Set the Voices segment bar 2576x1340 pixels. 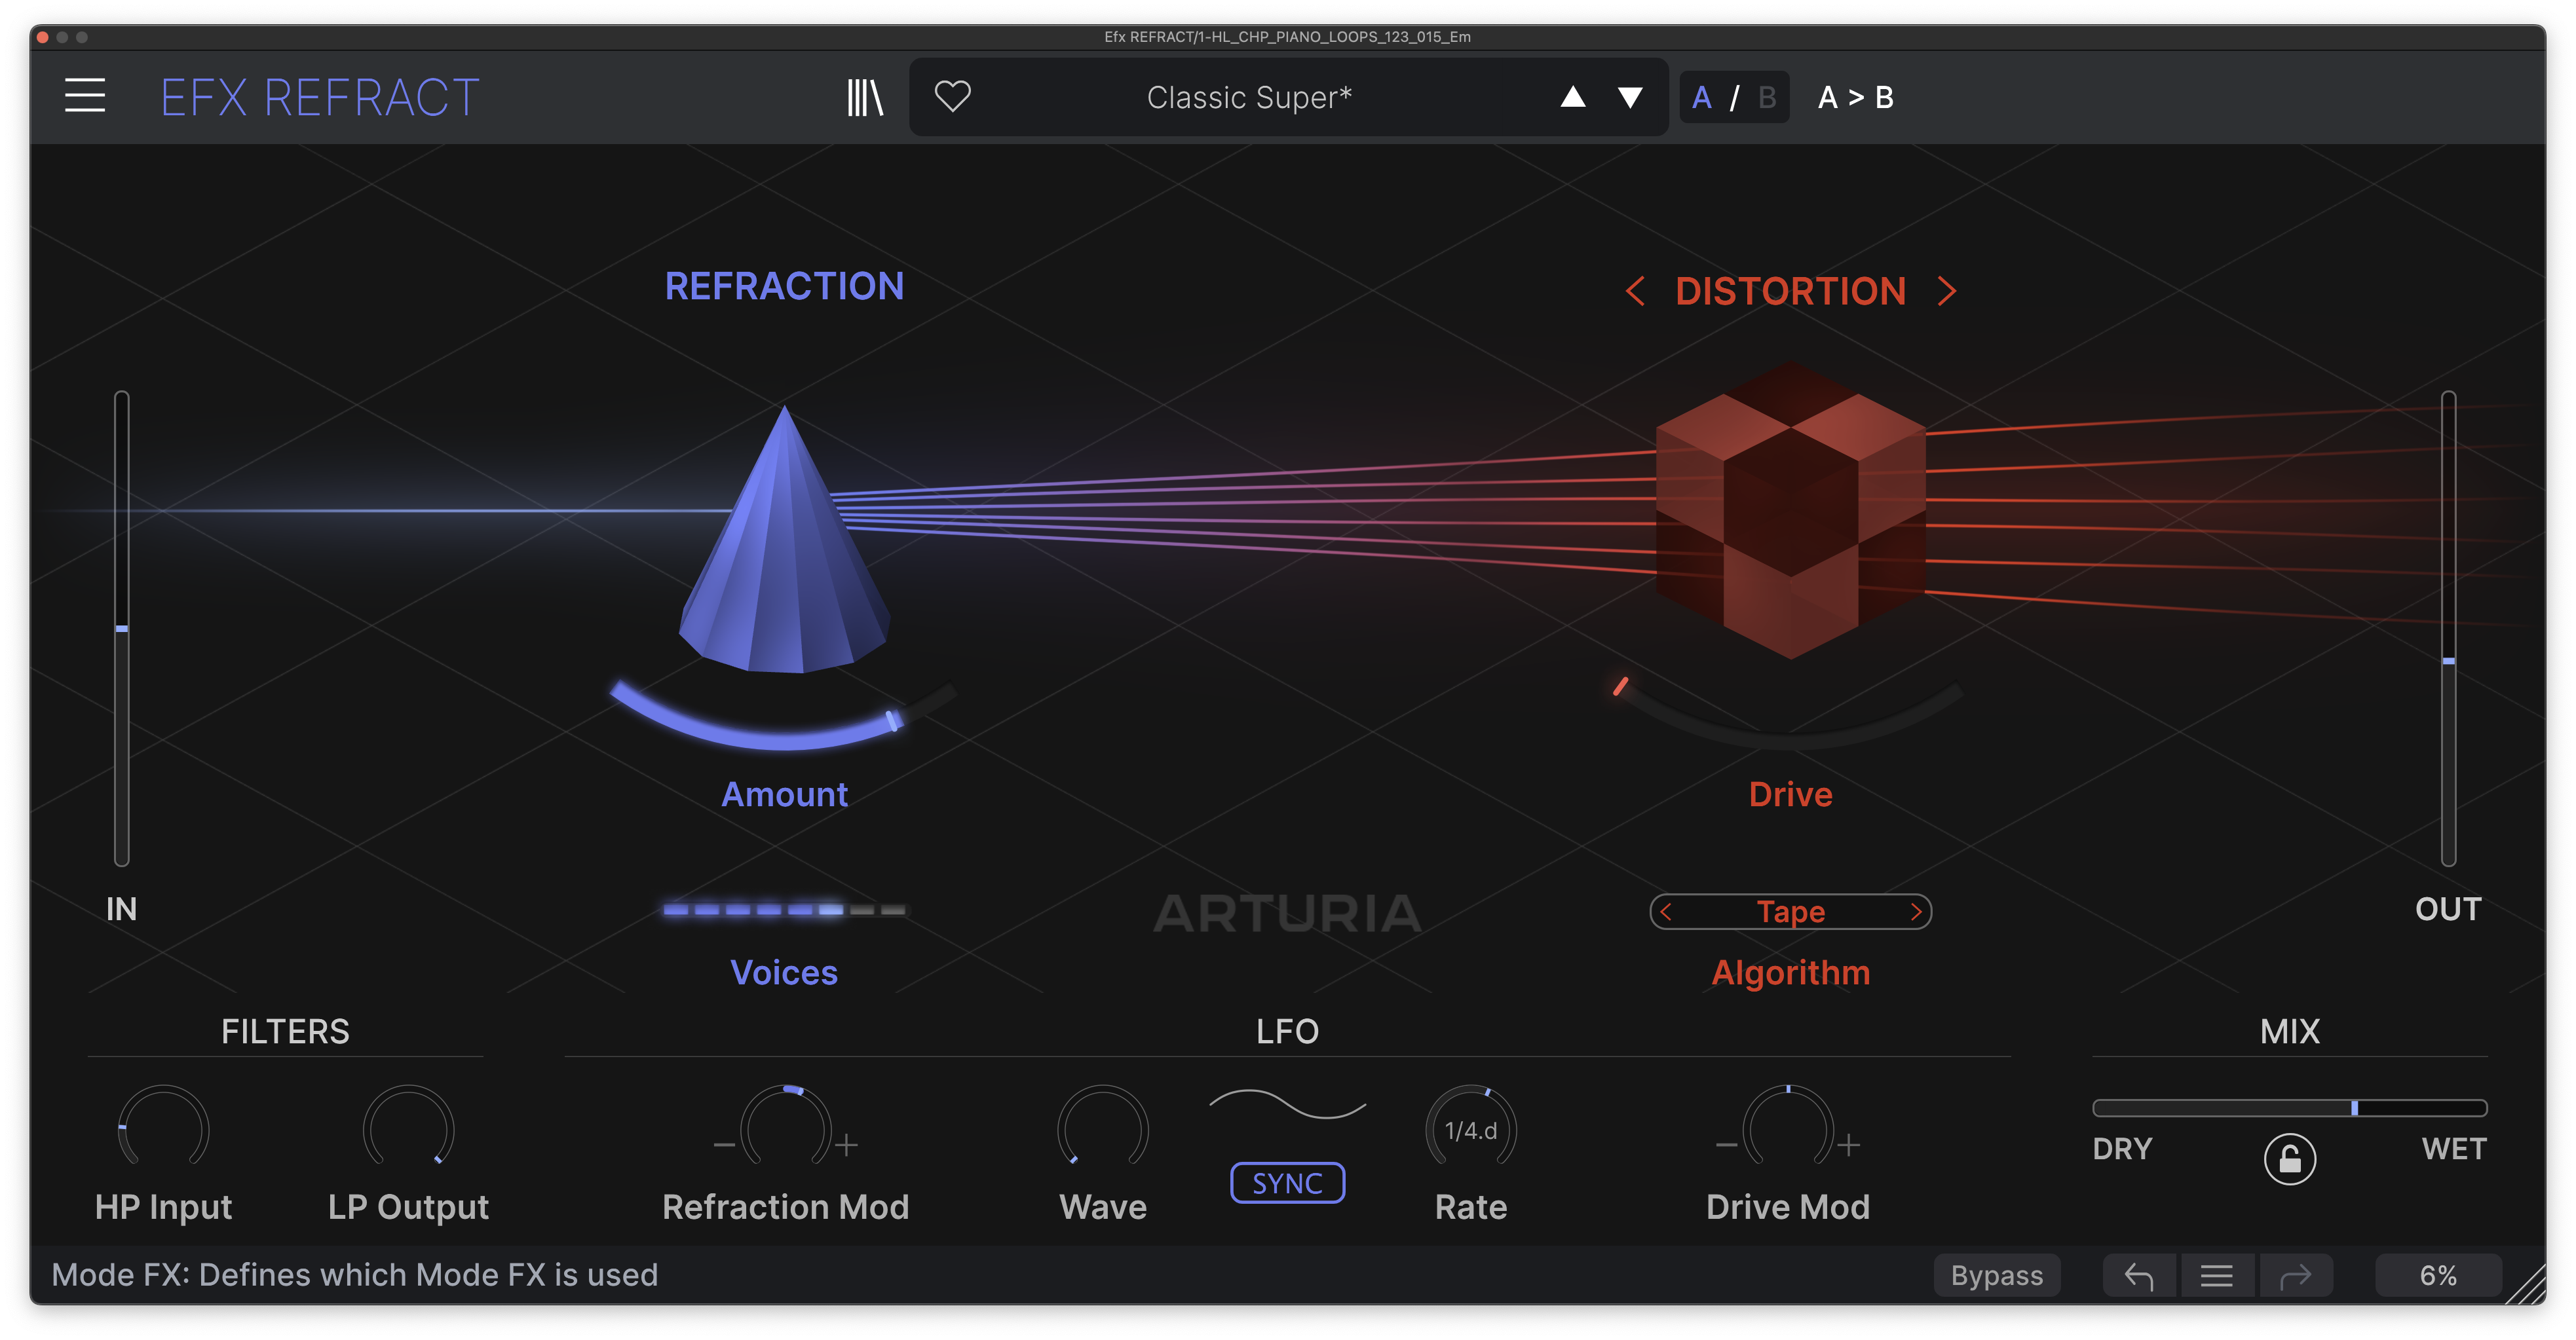(784, 910)
